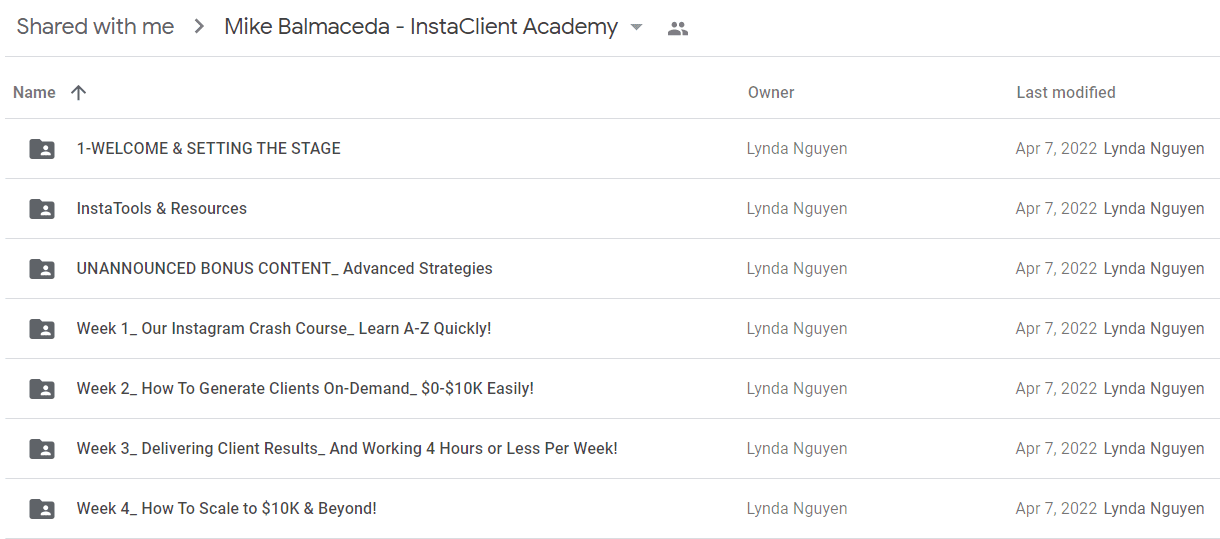Select the Week 2 Generate Clients folder icon

[x=42, y=389]
